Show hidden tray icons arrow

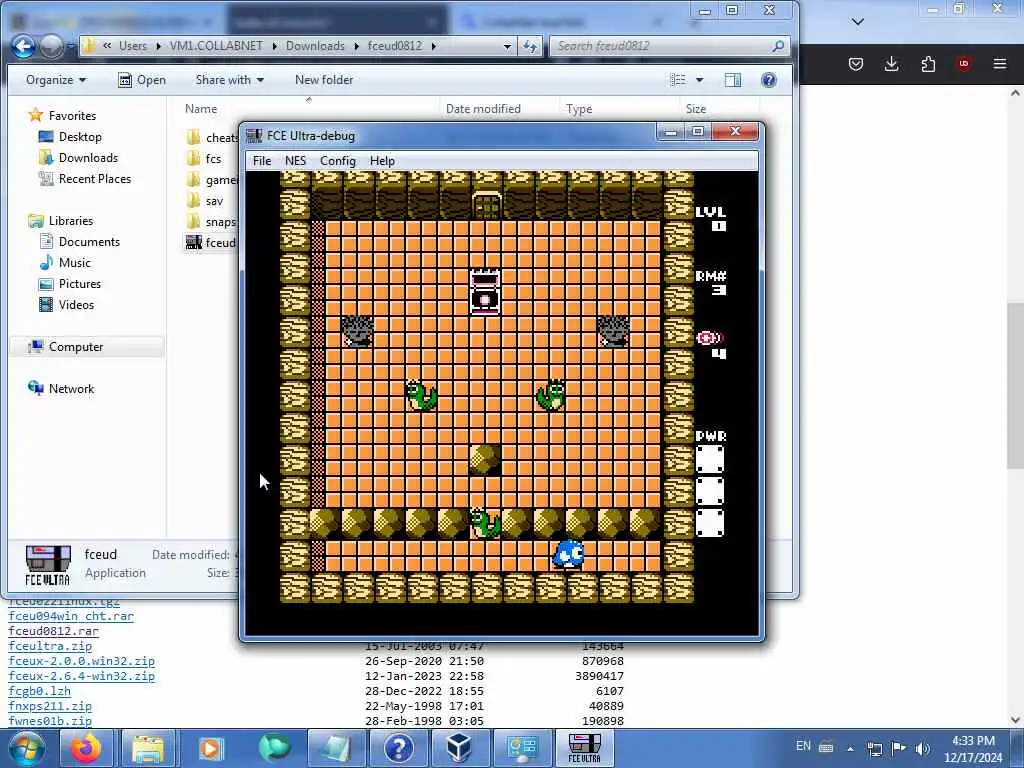pos(850,748)
